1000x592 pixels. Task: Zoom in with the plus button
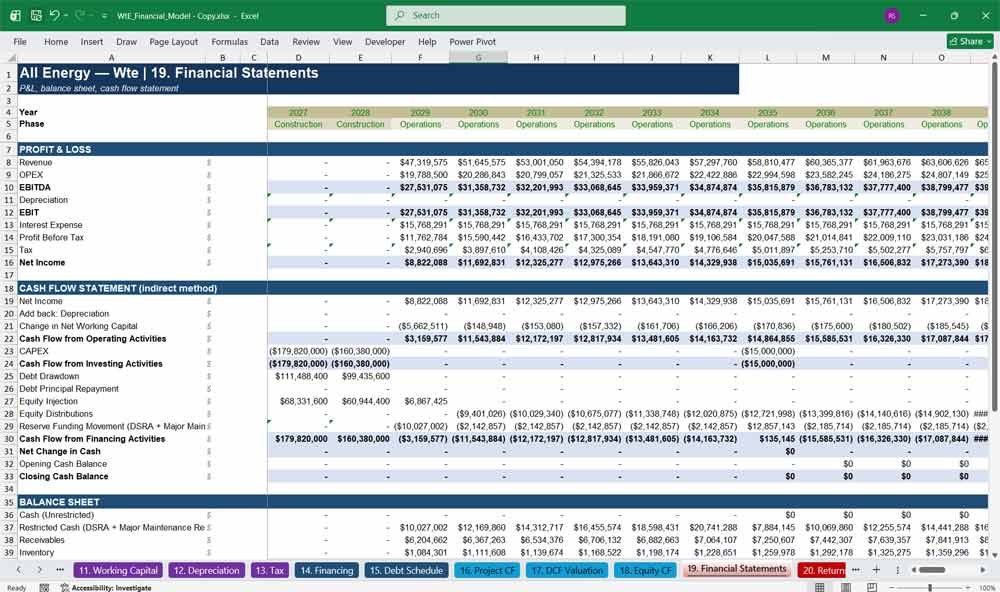967,588
